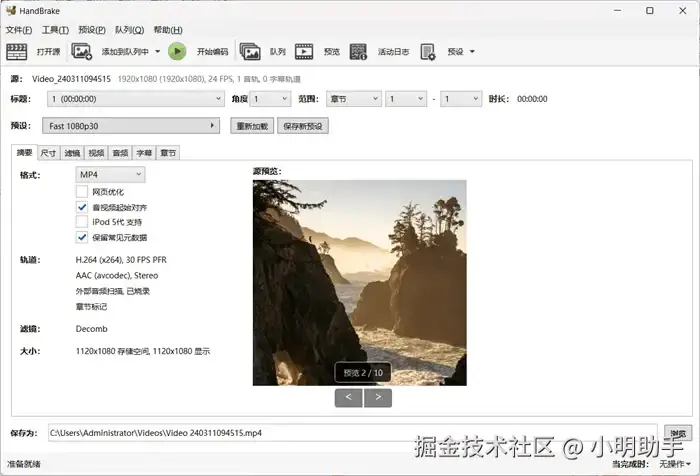Open the 预设(P) menu

pos(92,30)
